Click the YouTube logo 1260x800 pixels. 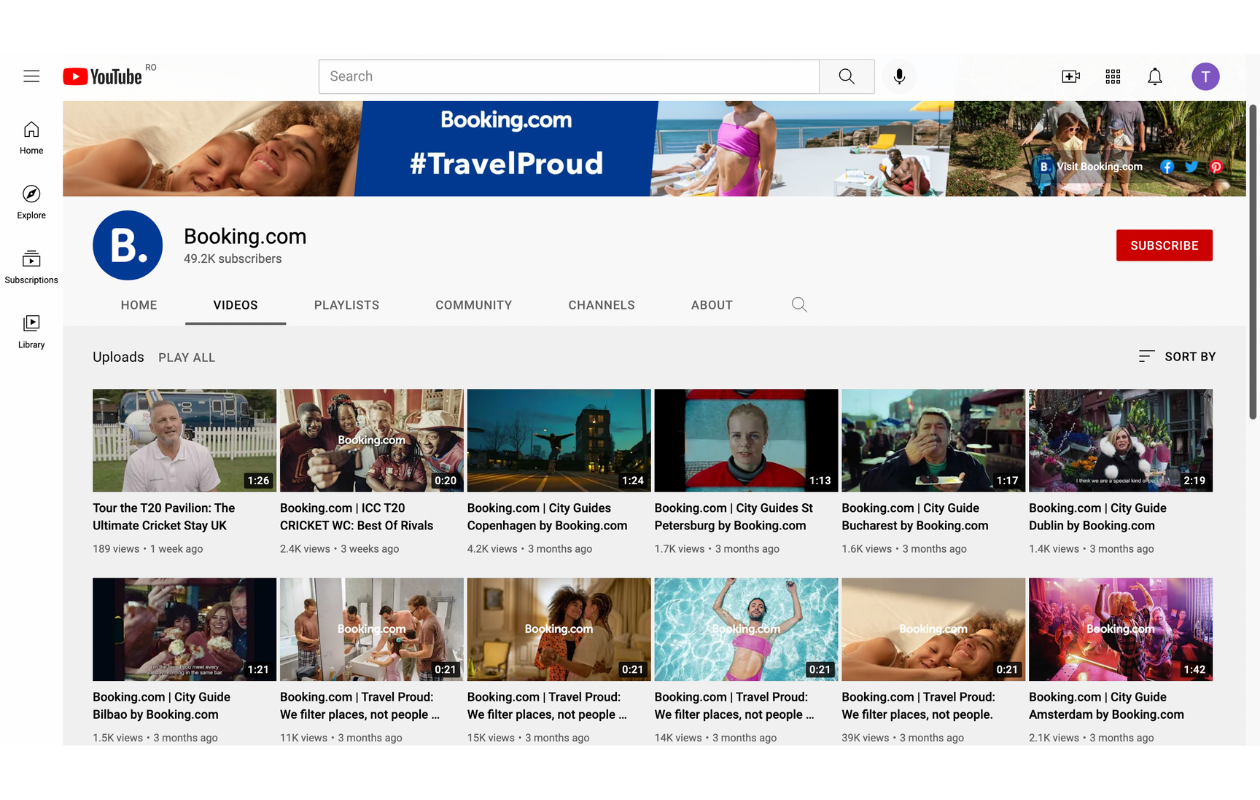click(103, 76)
